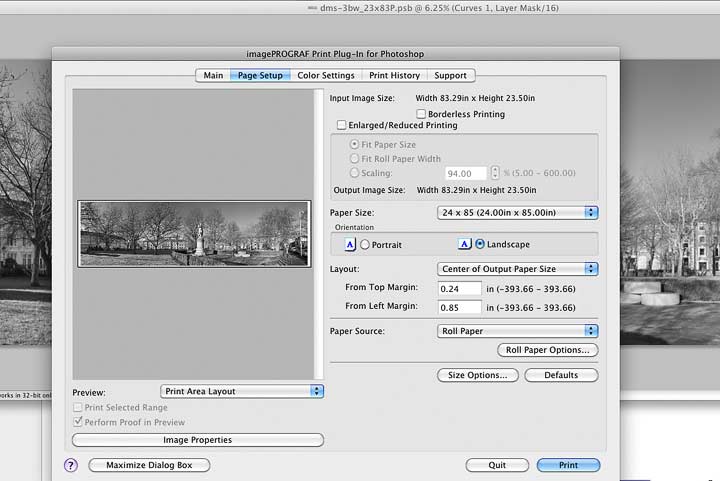Toggle Perform Proof in Preview checkbox
The image size is (720, 481).
pos(78,421)
